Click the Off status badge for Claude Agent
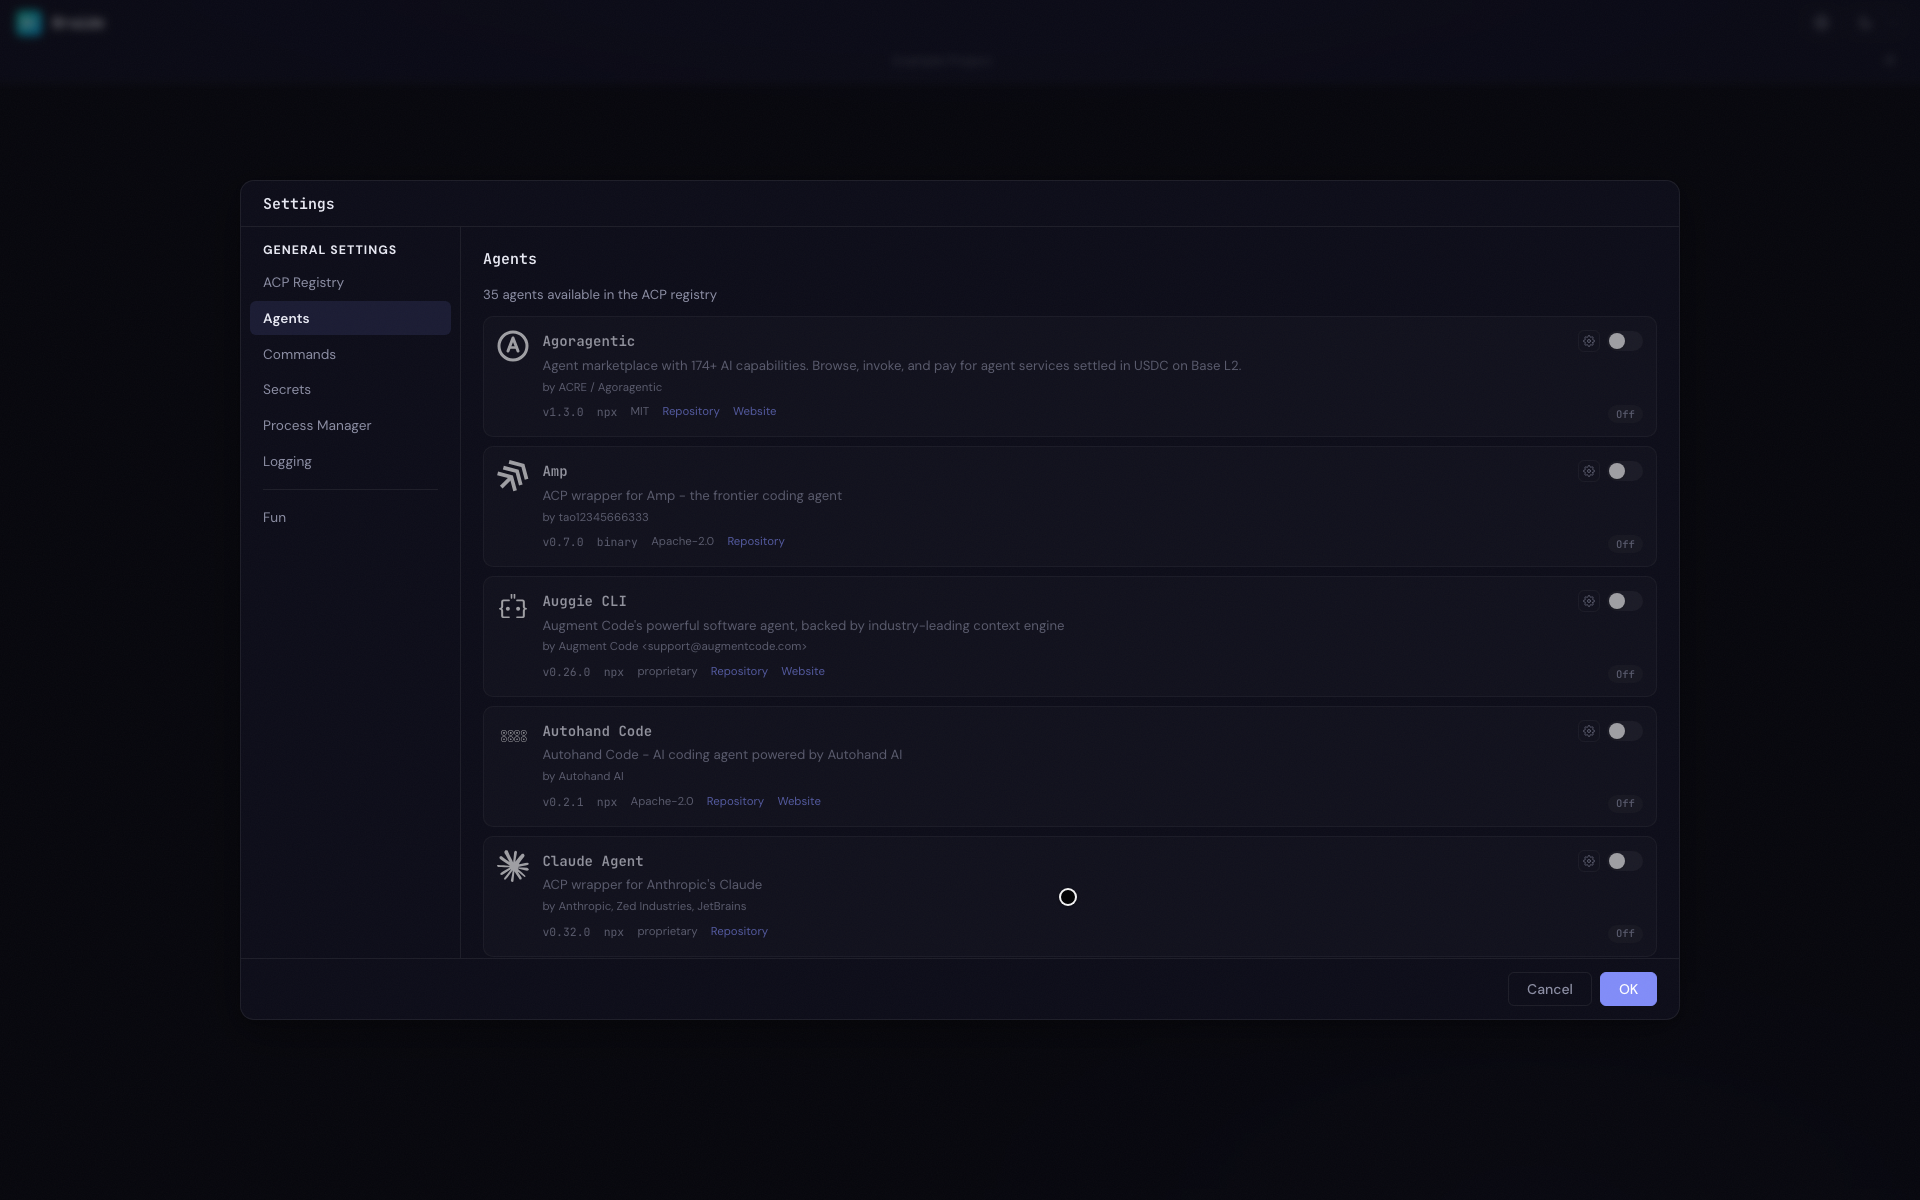 pyautogui.click(x=1625, y=933)
